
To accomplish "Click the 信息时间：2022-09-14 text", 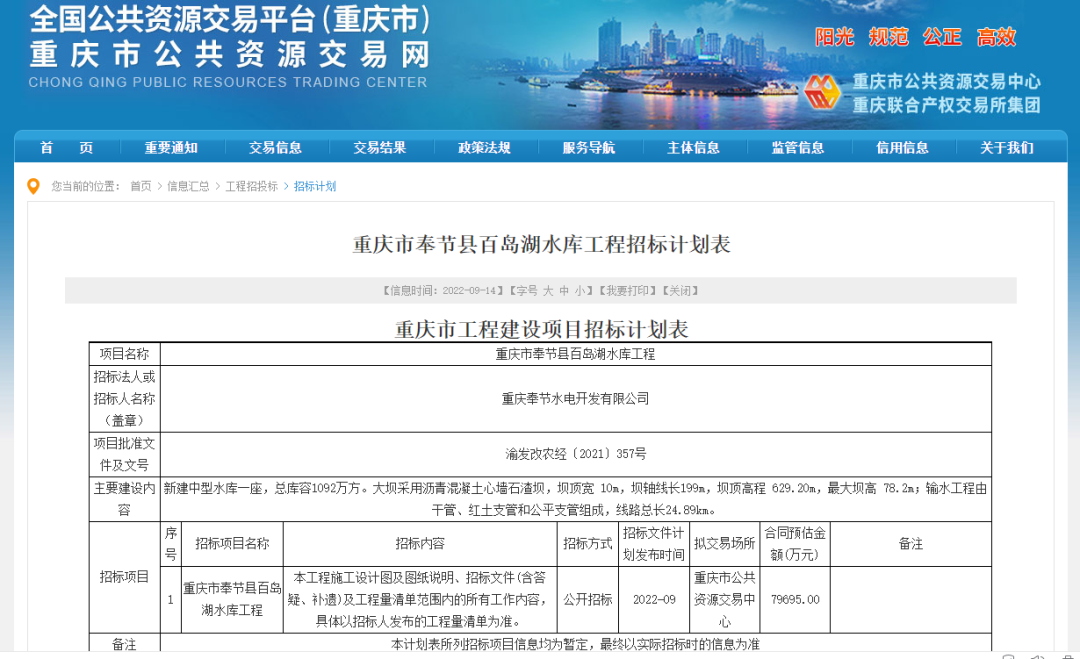I will coord(444,291).
